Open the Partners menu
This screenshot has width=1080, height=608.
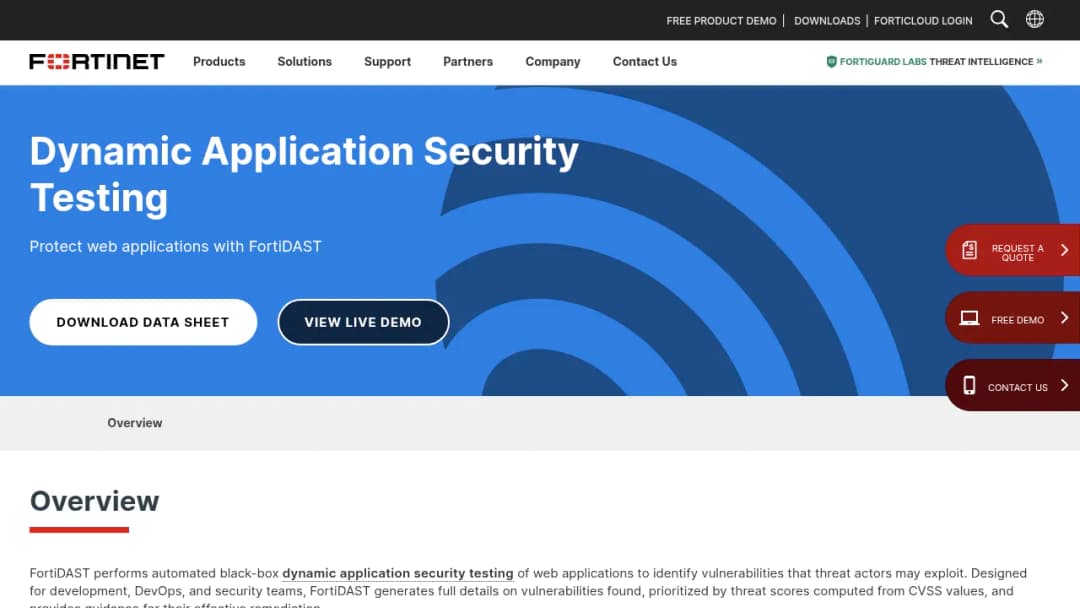point(468,61)
